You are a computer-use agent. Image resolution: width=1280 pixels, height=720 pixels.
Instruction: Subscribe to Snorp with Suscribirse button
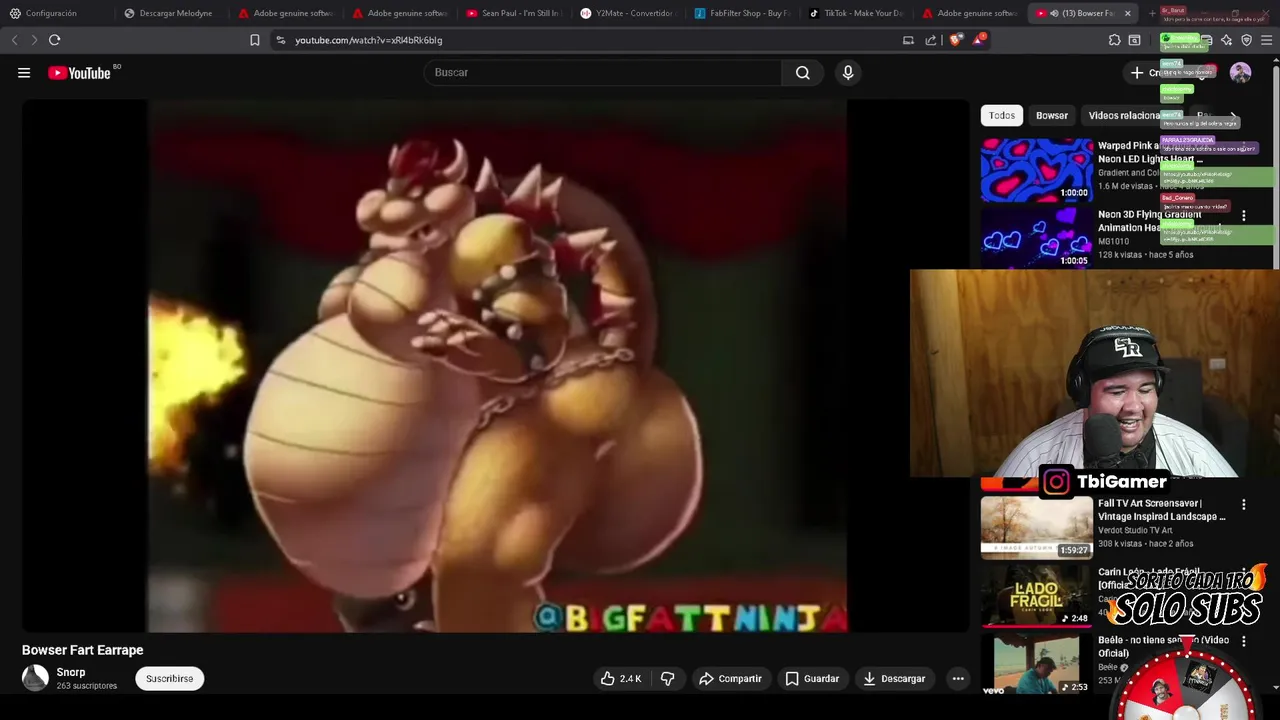pyautogui.click(x=170, y=678)
